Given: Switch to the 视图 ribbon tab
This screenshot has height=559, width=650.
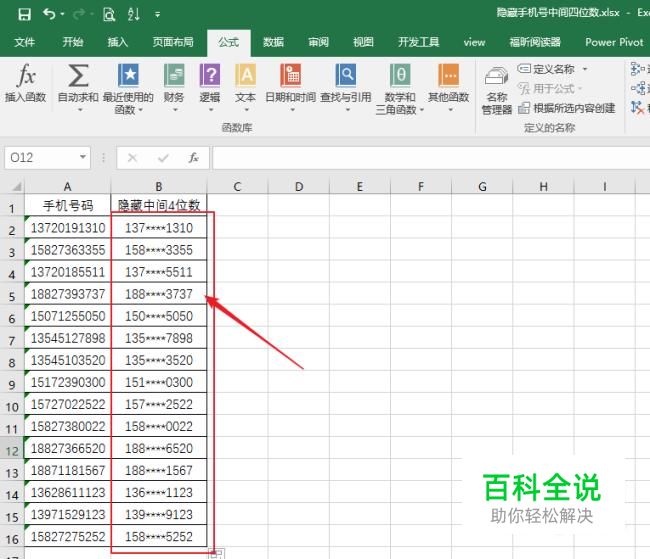Looking at the screenshot, I should tap(363, 42).
